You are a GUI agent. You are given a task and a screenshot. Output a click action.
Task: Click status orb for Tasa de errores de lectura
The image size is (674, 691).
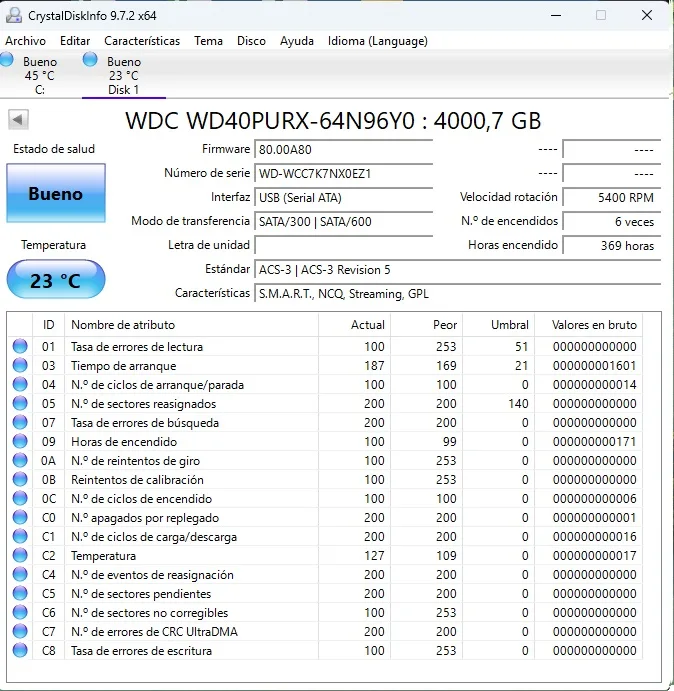pyautogui.click(x=20, y=347)
